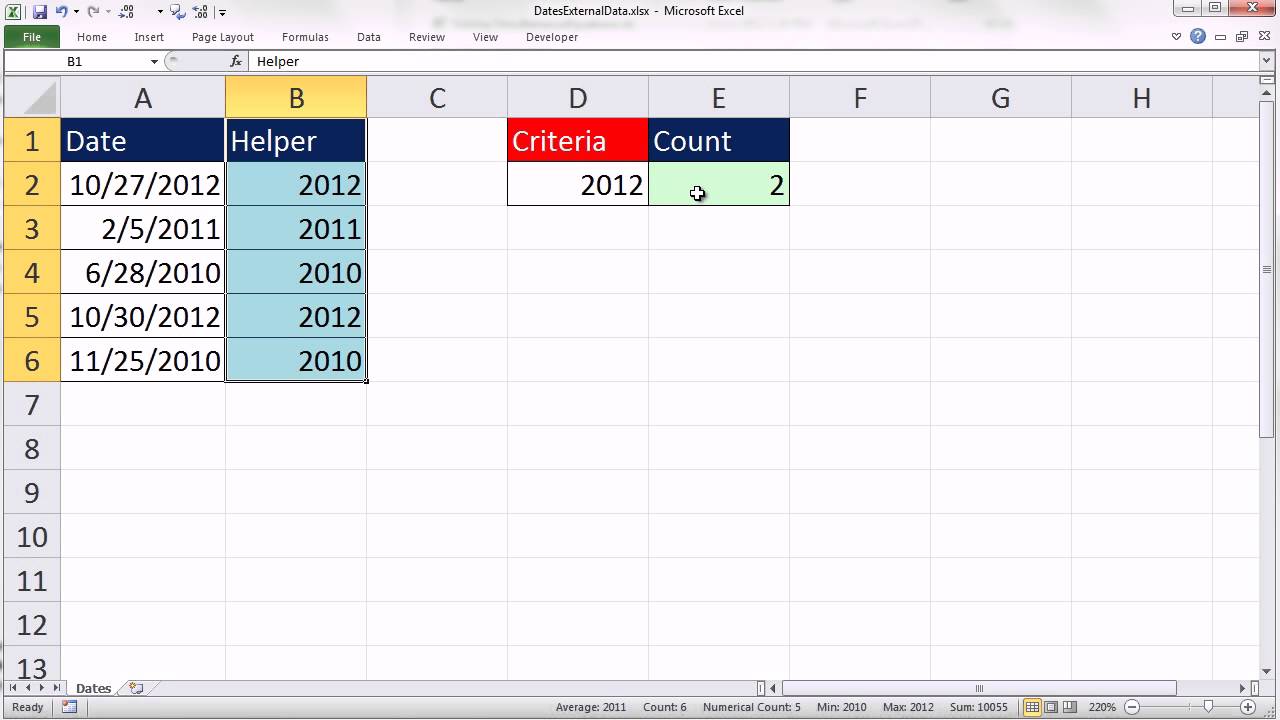Open the dropdown arrow before the comment icon

pos(160,13)
